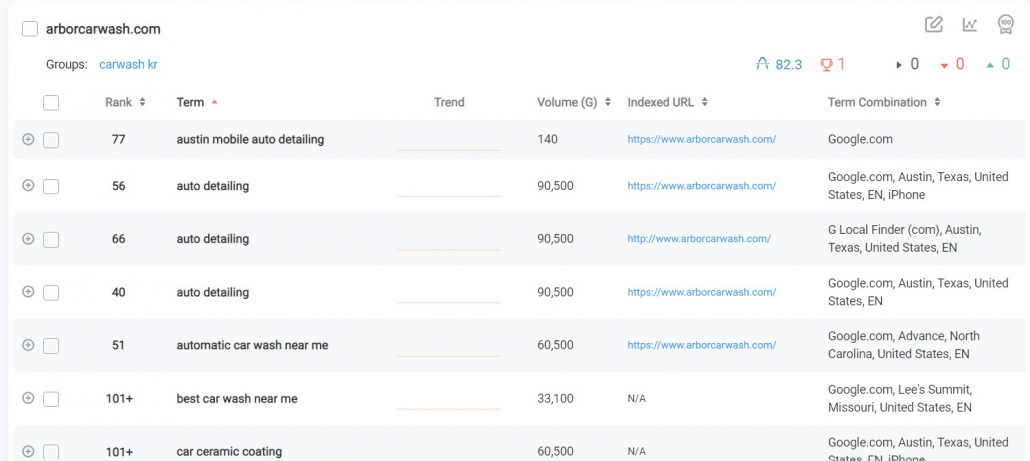Click the green up arrow change indicator

pyautogui.click(x=990, y=65)
